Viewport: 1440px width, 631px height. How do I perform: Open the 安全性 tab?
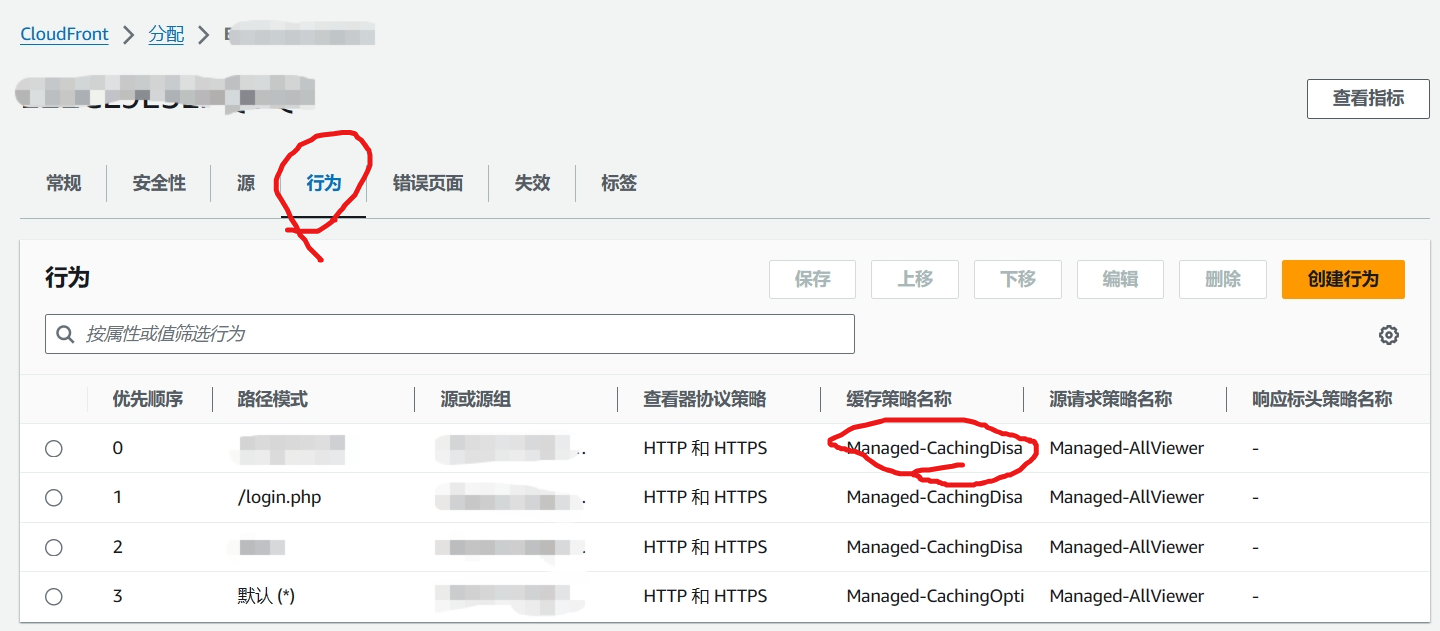158,183
